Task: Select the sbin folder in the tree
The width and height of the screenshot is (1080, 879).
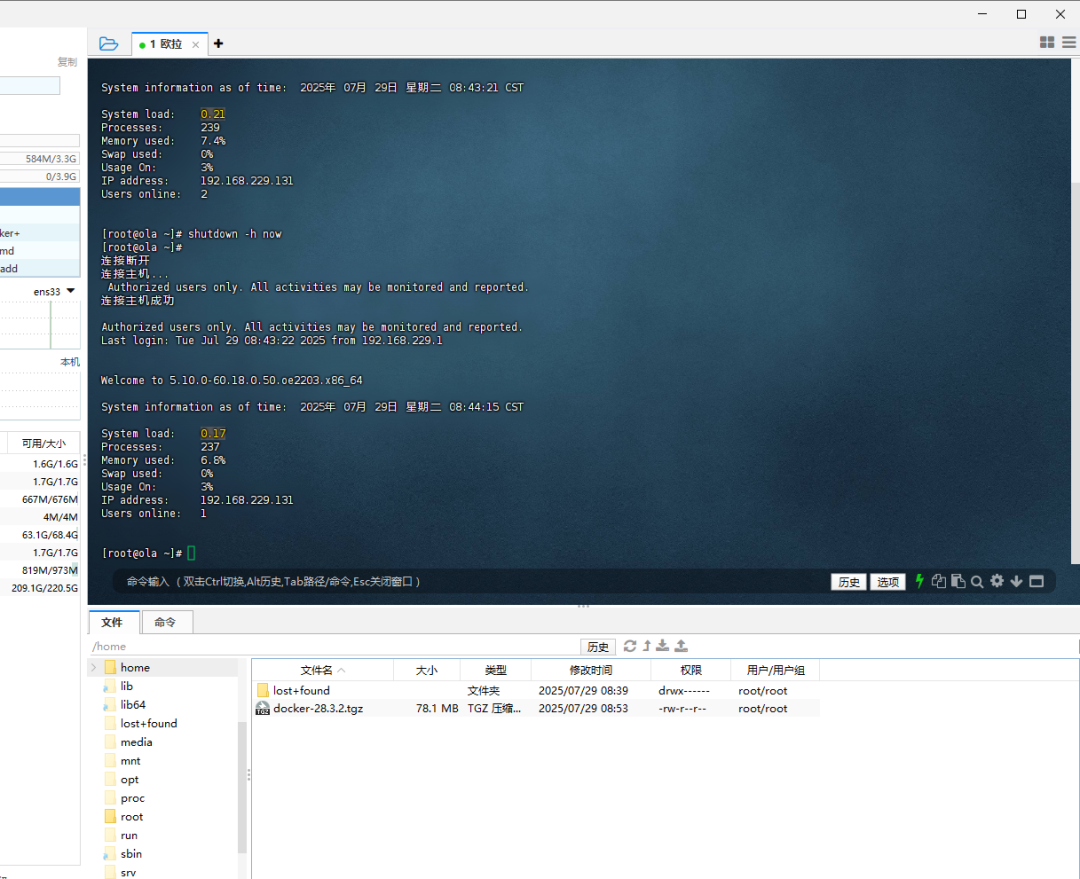Action: click(x=123, y=854)
